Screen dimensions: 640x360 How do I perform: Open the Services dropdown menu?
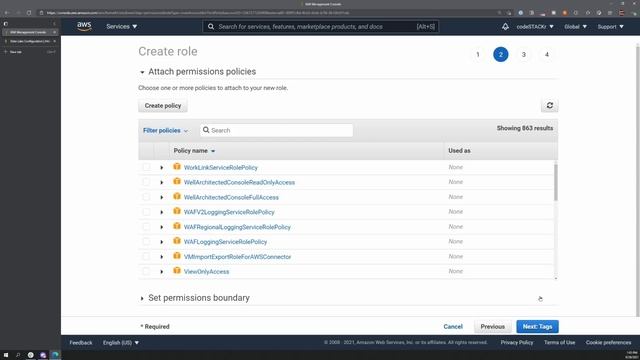(122, 27)
